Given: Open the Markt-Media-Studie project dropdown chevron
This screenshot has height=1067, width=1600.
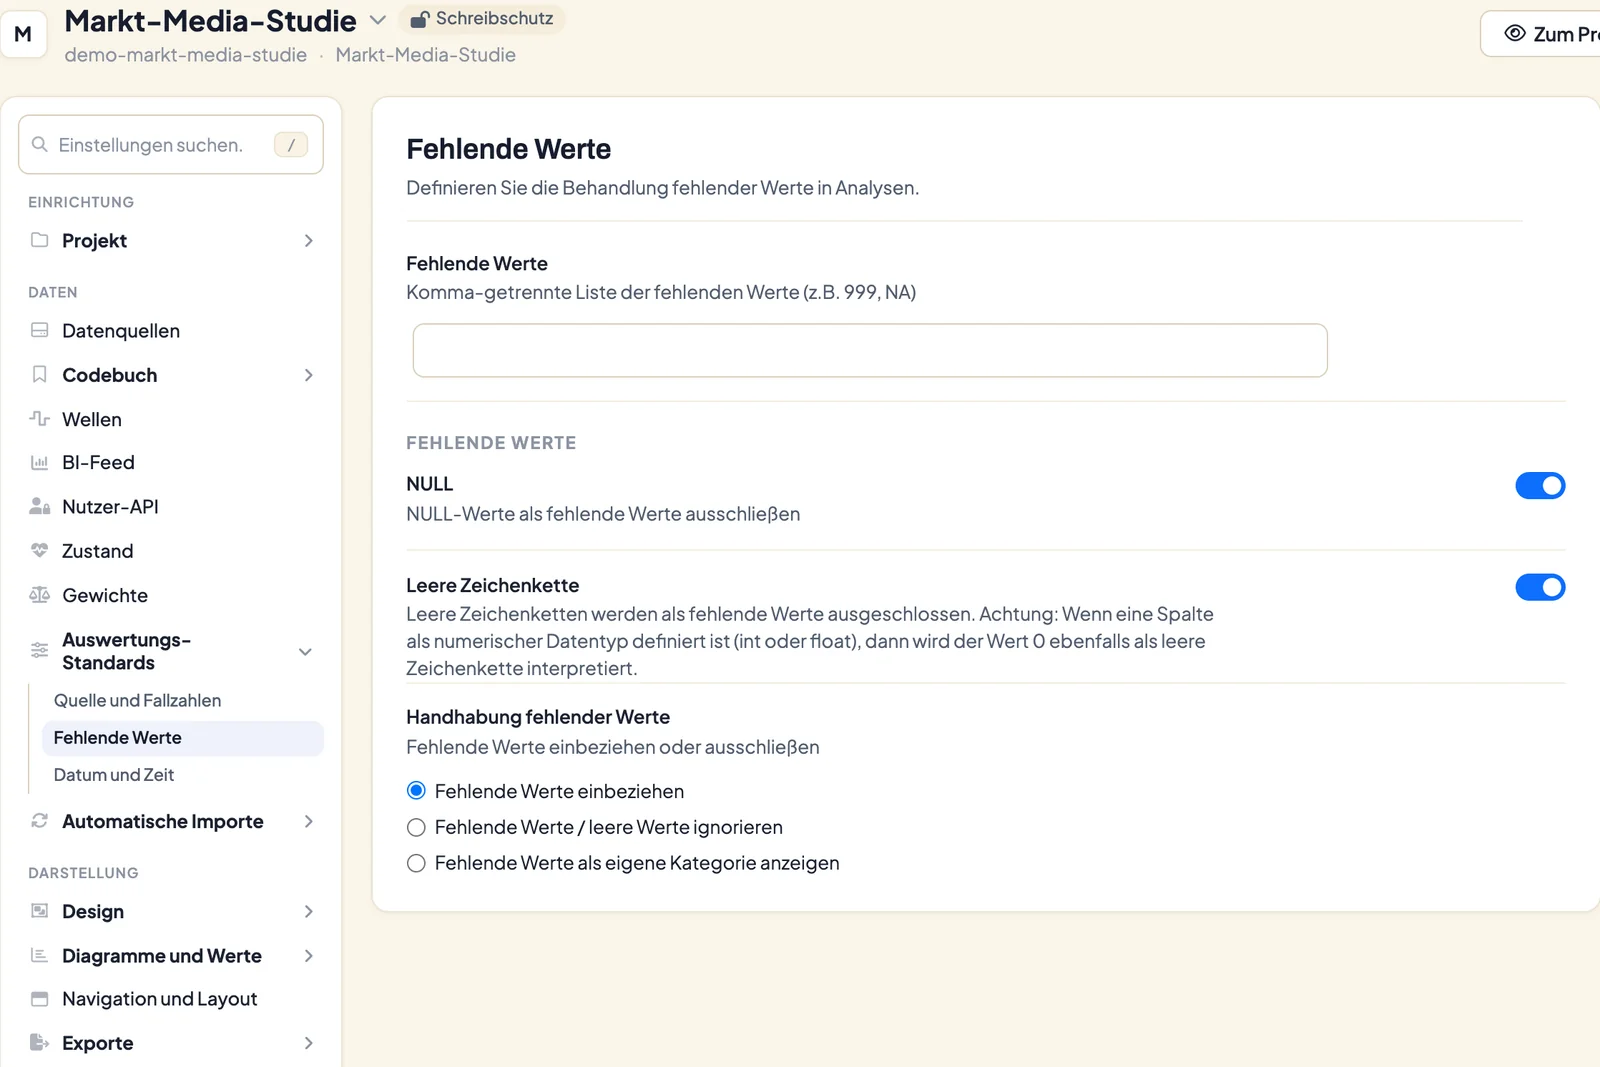Looking at the screenshot, I should 378,20.
